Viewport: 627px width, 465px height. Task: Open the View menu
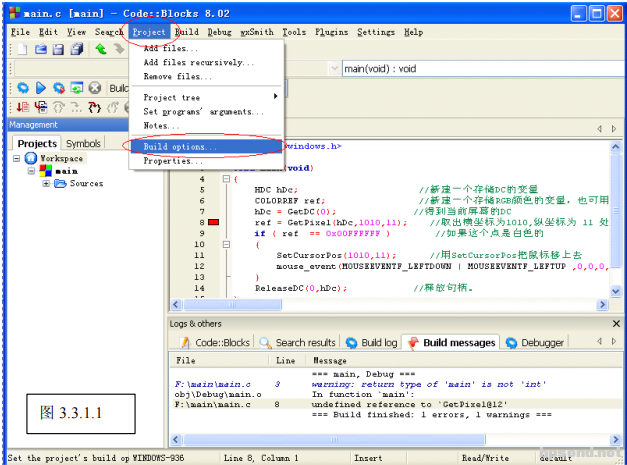point(76,32)
